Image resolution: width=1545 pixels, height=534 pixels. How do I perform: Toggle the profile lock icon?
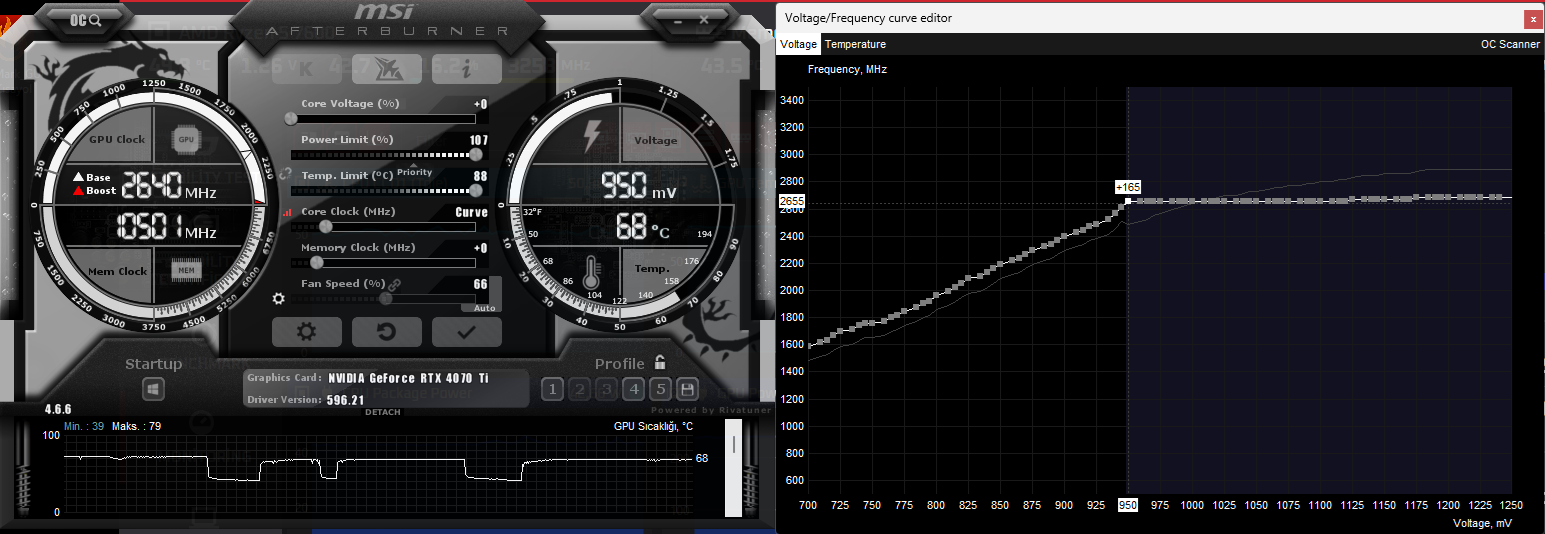click(x=660, y=362)
